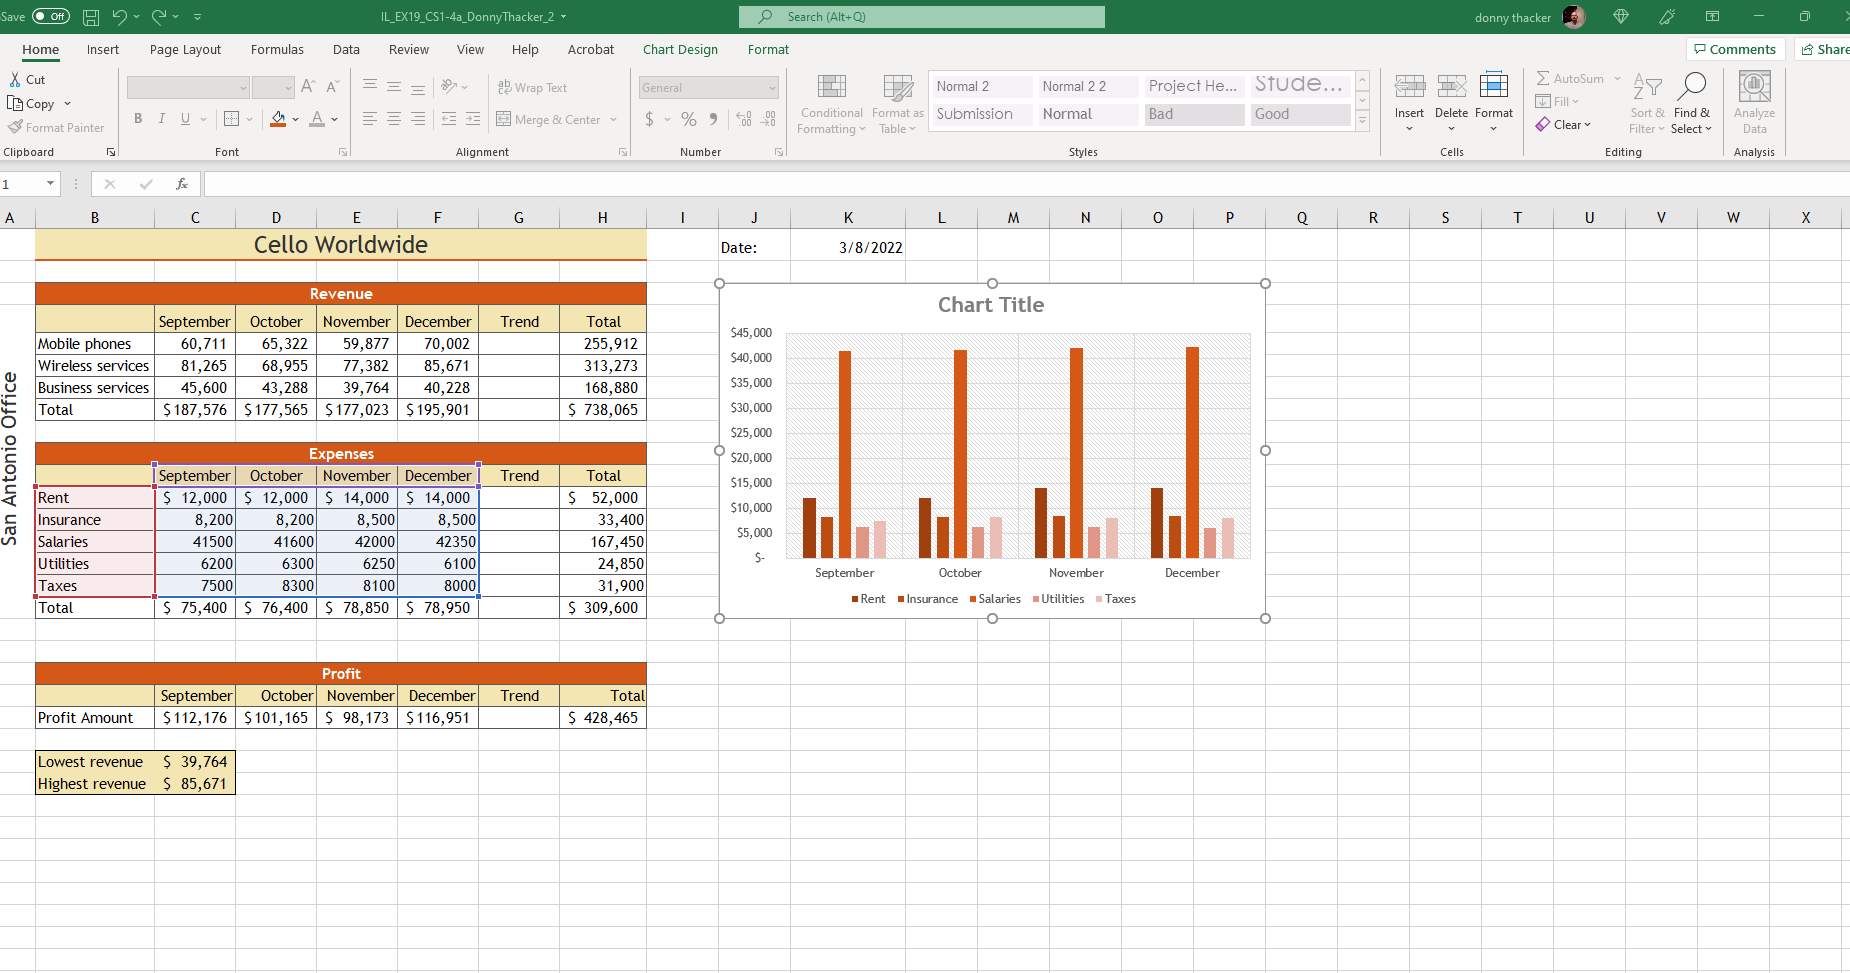1850x973 pixels.
Task: Open Format as Table gallery
Action: (897, 104)
